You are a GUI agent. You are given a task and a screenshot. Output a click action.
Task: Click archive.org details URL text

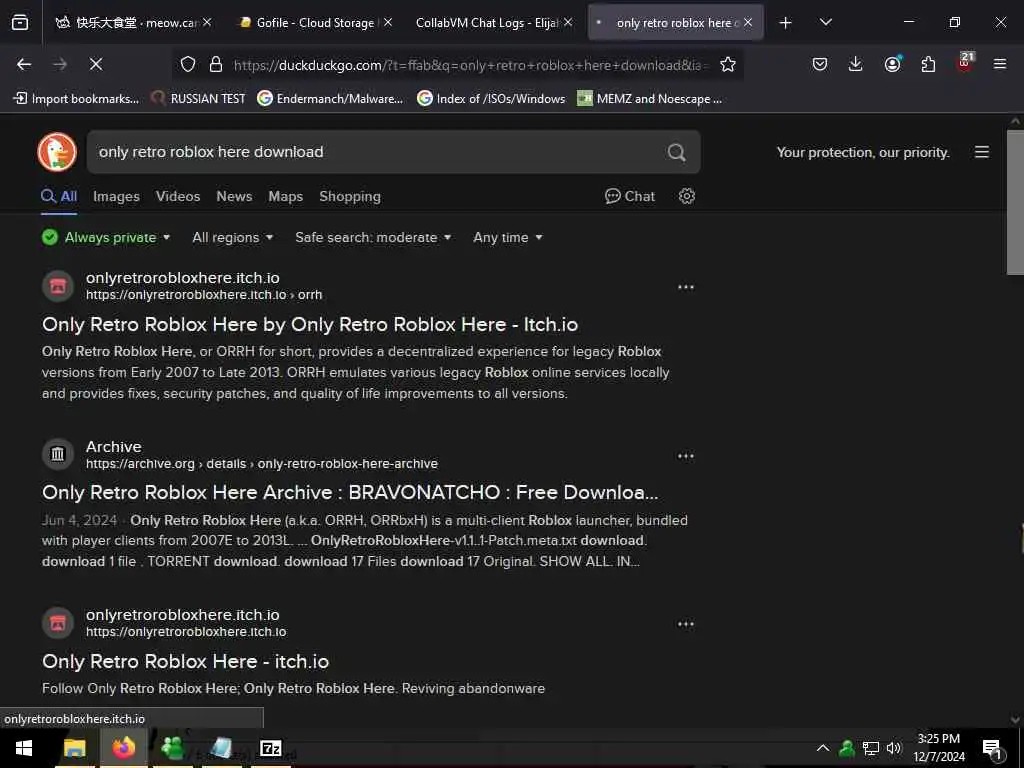tap(262, 464)
